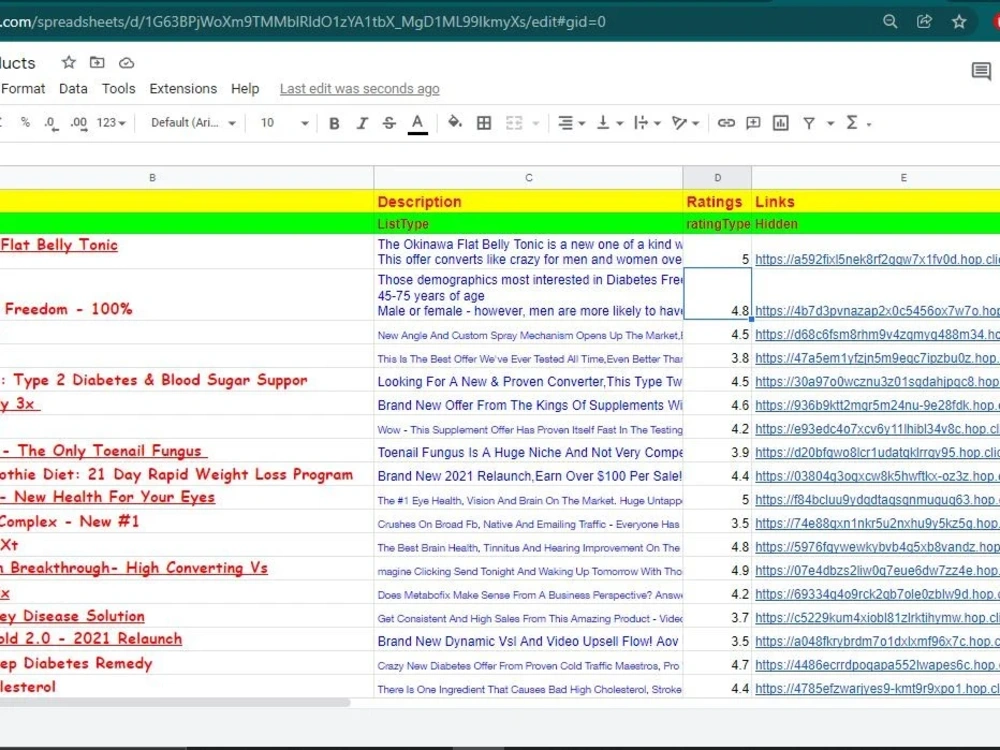Click the merge cells icon
Screen dimensions: 1000x750
[x=514, y=123]
